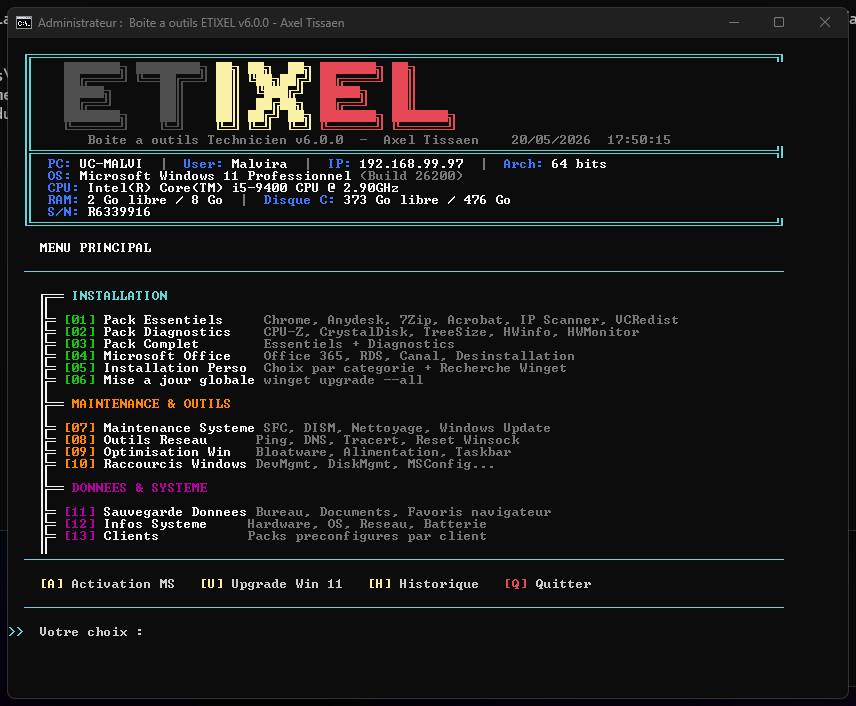Click the description 'Packs preconfigures par client'
Screen dimensions: 856x706
point(367,536)
